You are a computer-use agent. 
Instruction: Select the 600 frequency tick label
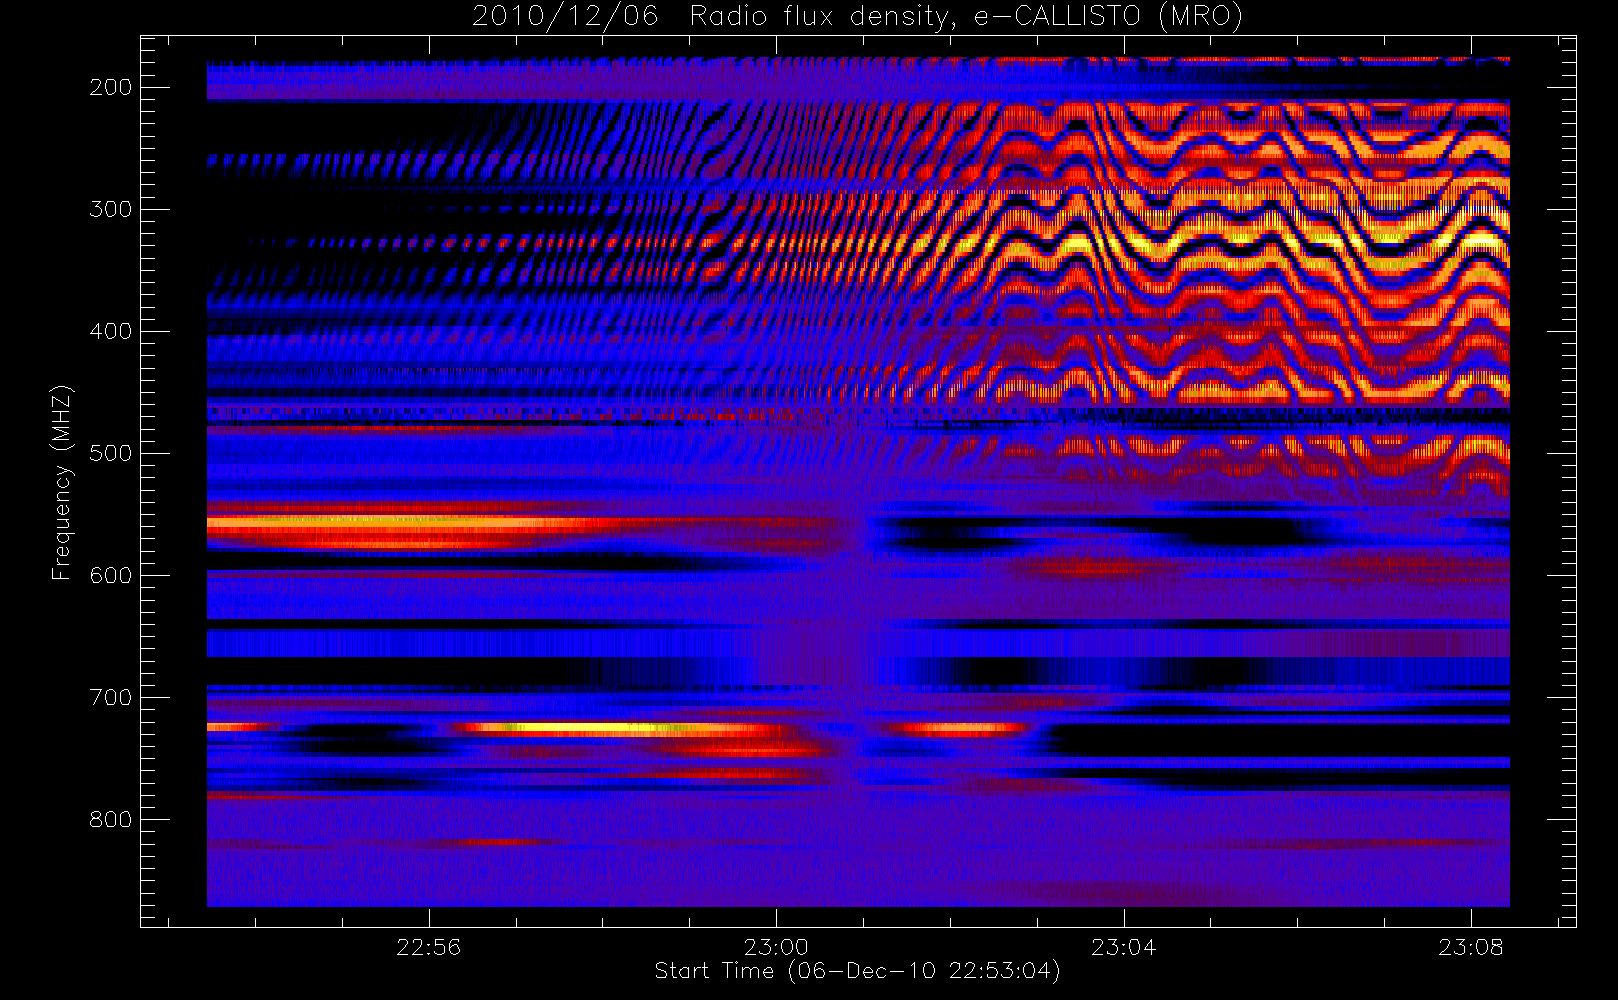[x=111, y=575]
